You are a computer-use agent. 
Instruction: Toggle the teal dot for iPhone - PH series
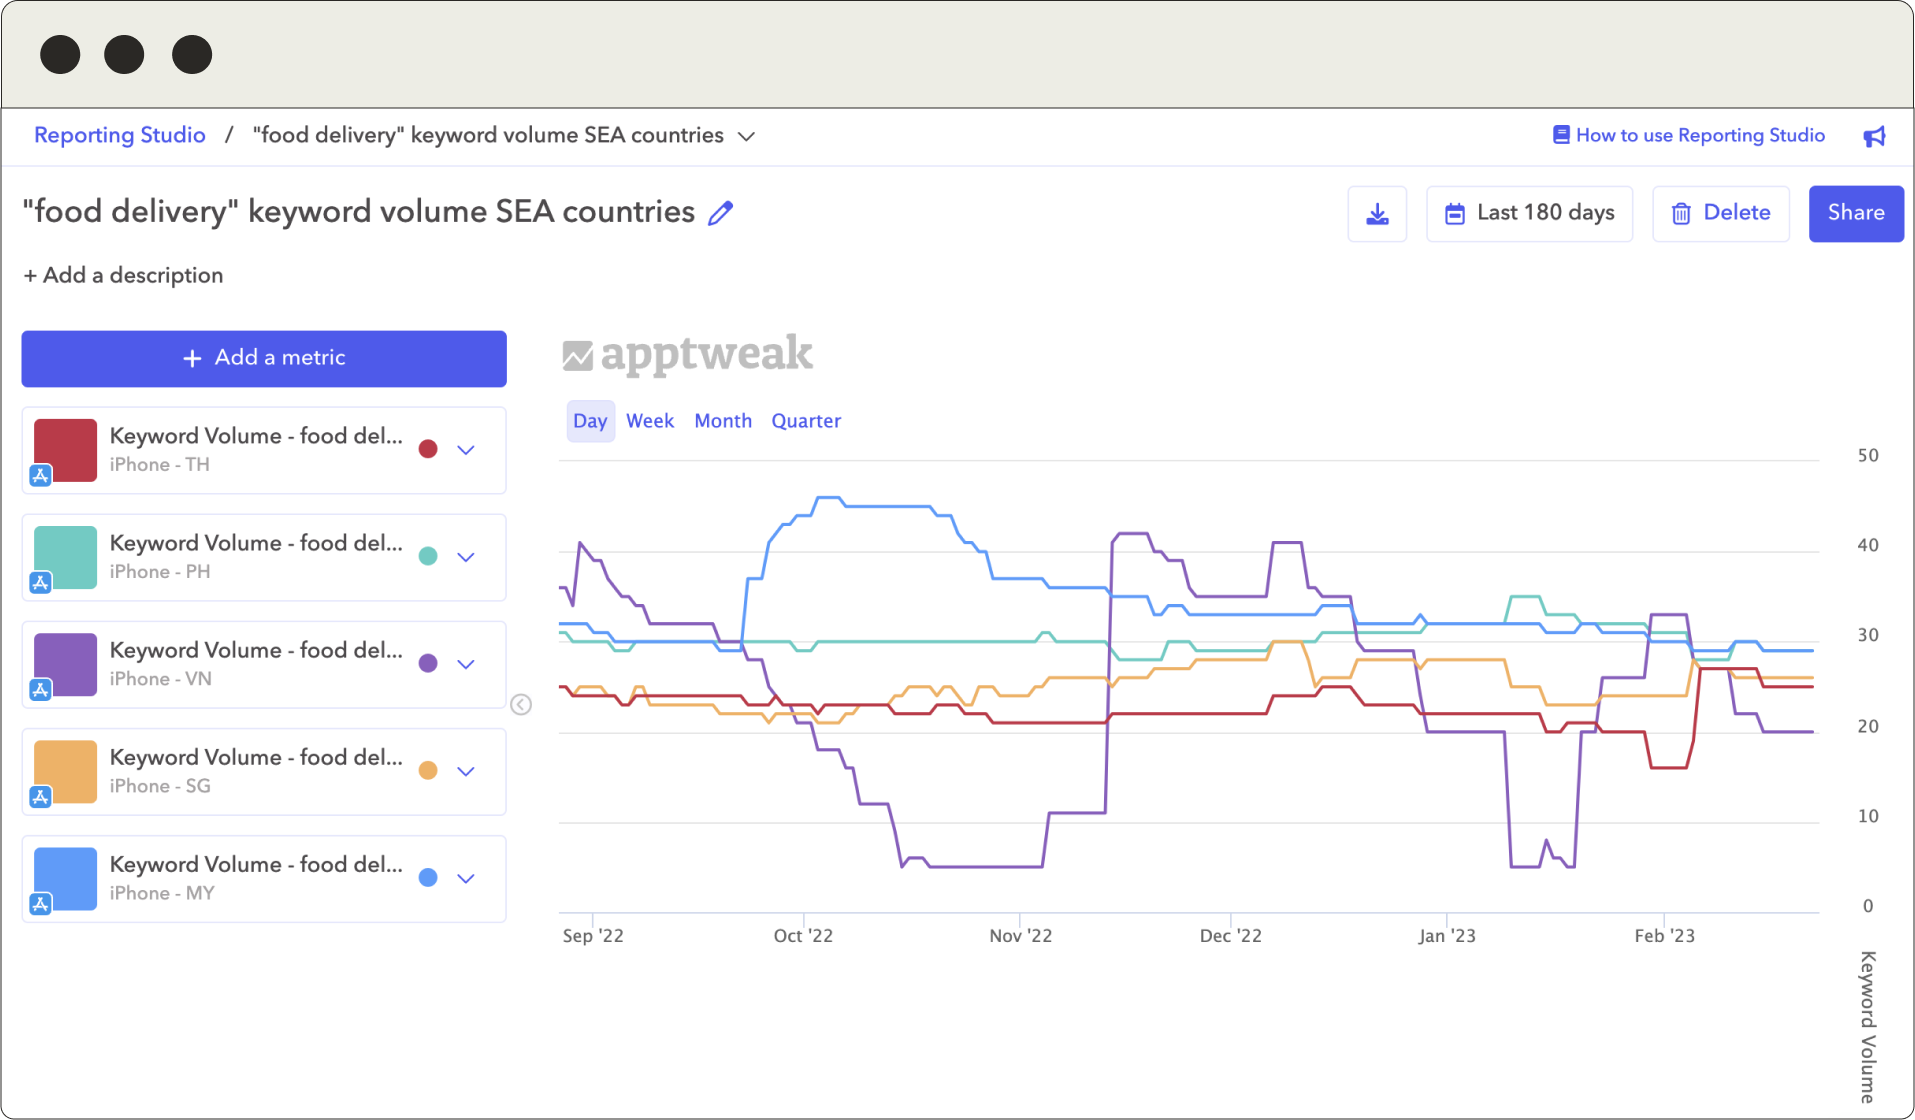point(428,556)
